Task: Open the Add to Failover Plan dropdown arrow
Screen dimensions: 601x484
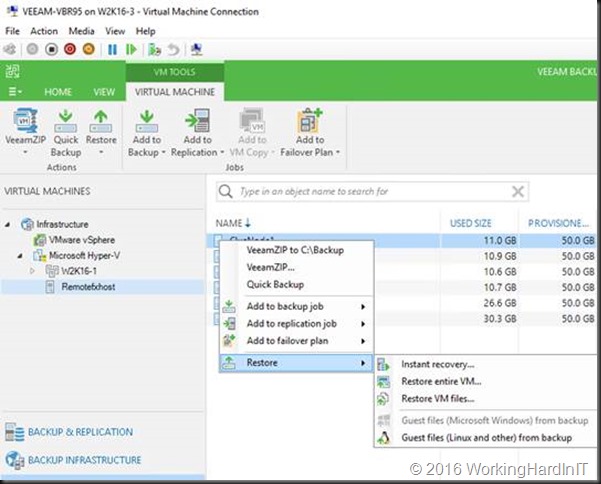Action: tap(338, 152)
